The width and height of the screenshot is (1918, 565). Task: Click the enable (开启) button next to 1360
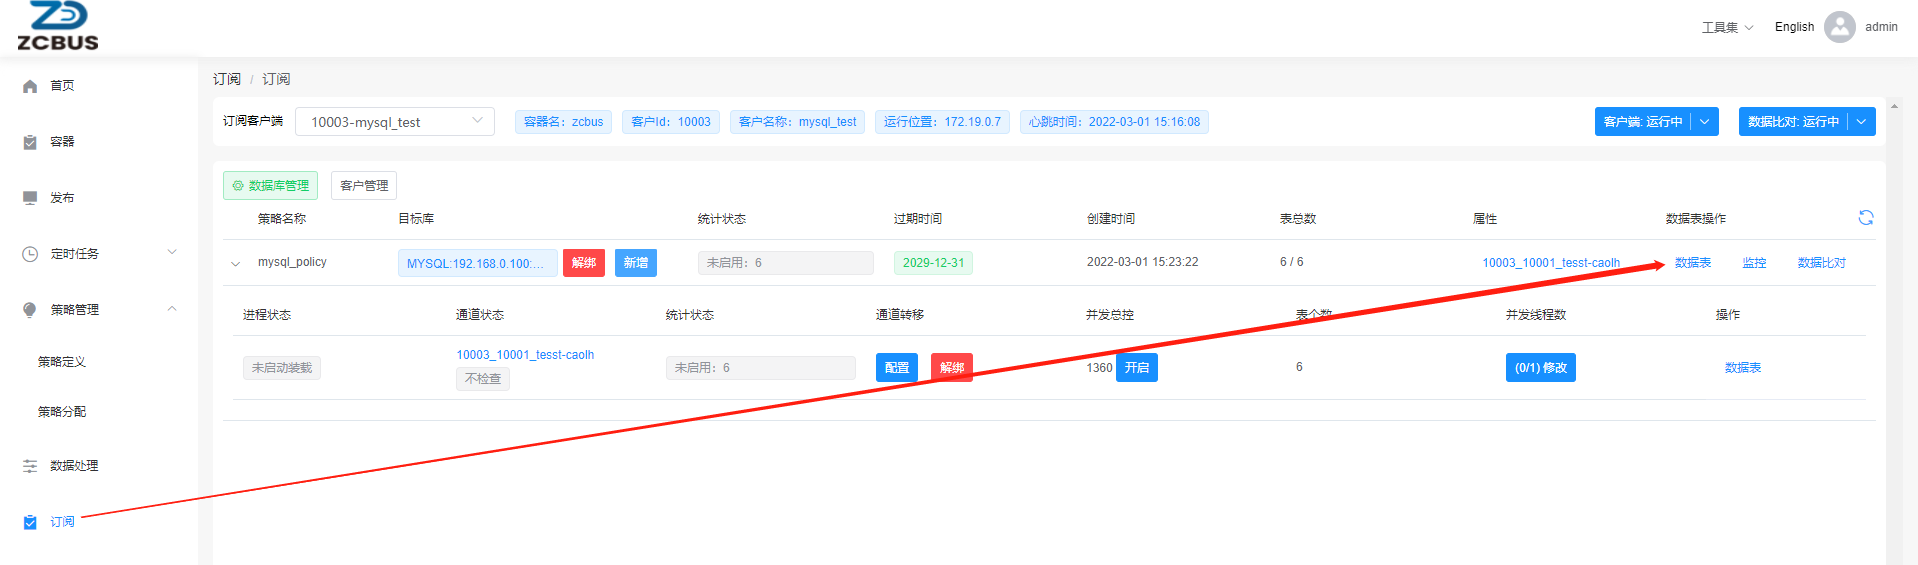1136,368
